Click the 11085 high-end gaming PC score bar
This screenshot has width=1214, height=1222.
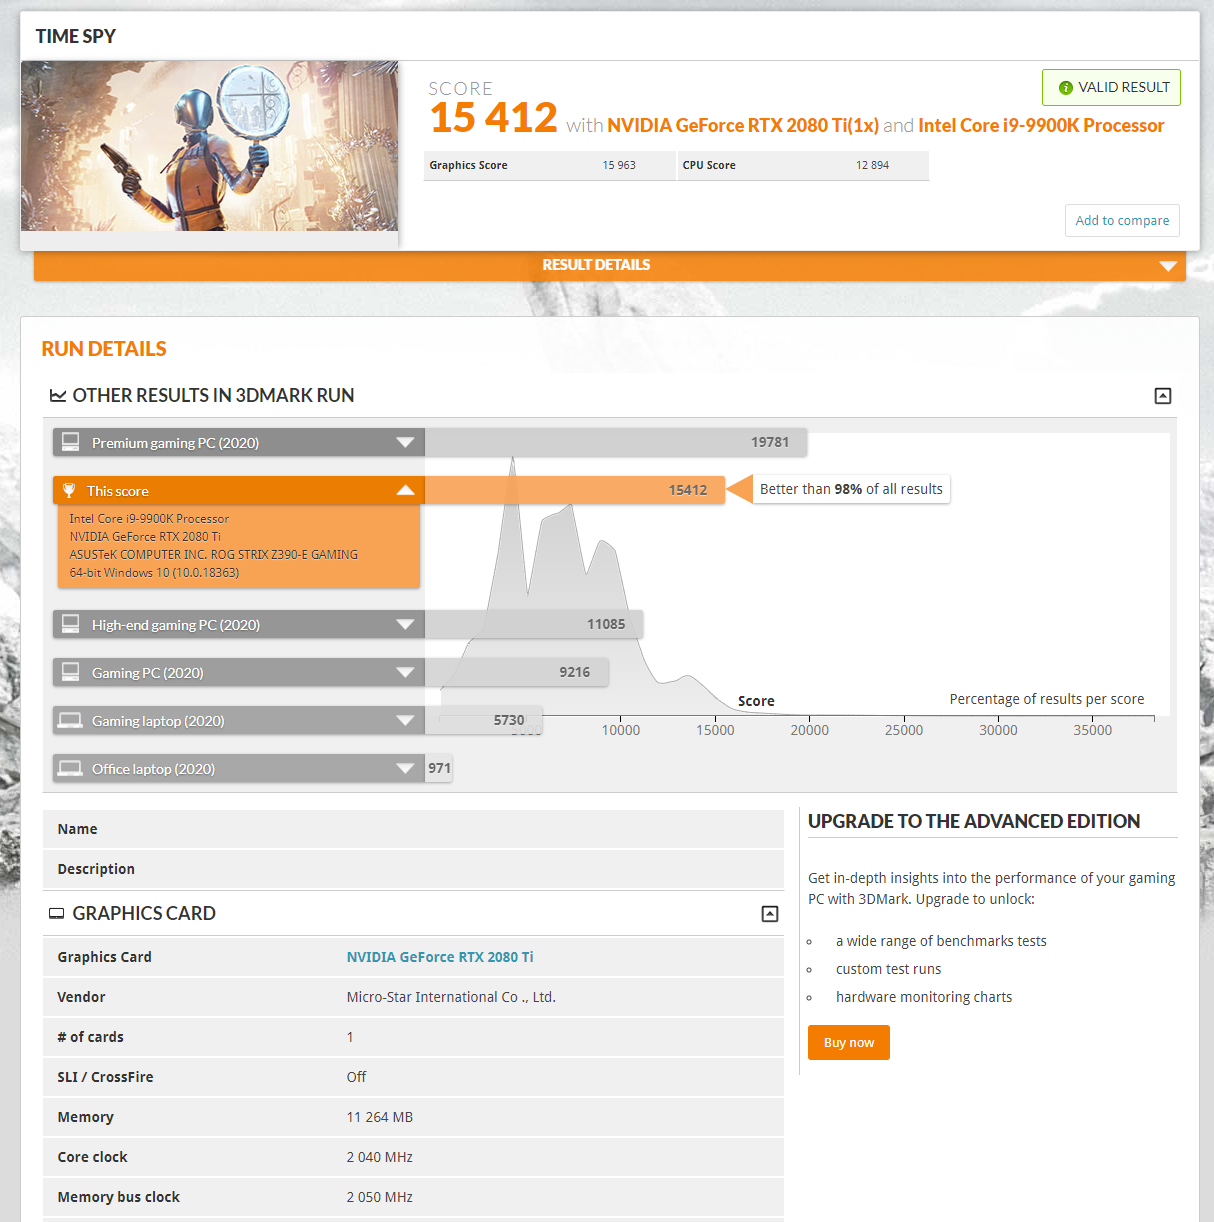coord(534,624)
